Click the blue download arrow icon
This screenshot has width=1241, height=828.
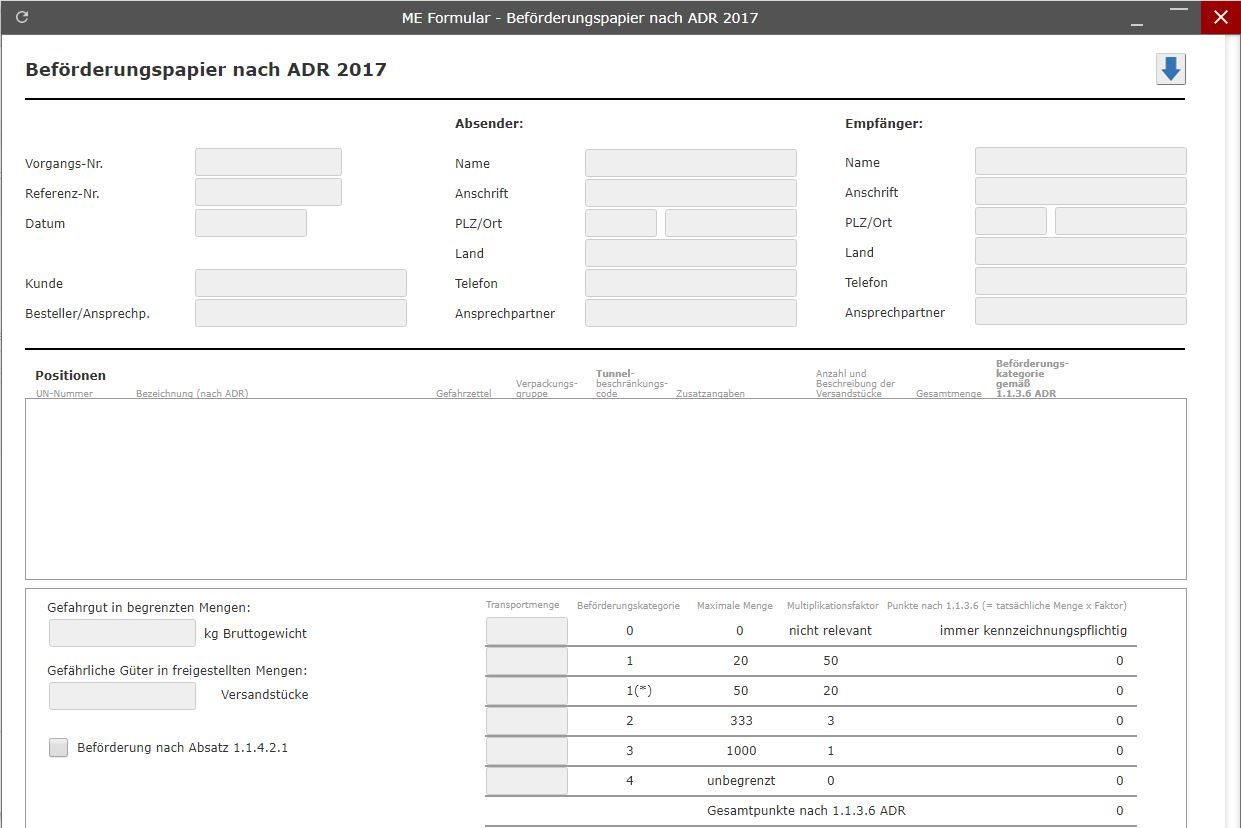[x=1170, y=69]
